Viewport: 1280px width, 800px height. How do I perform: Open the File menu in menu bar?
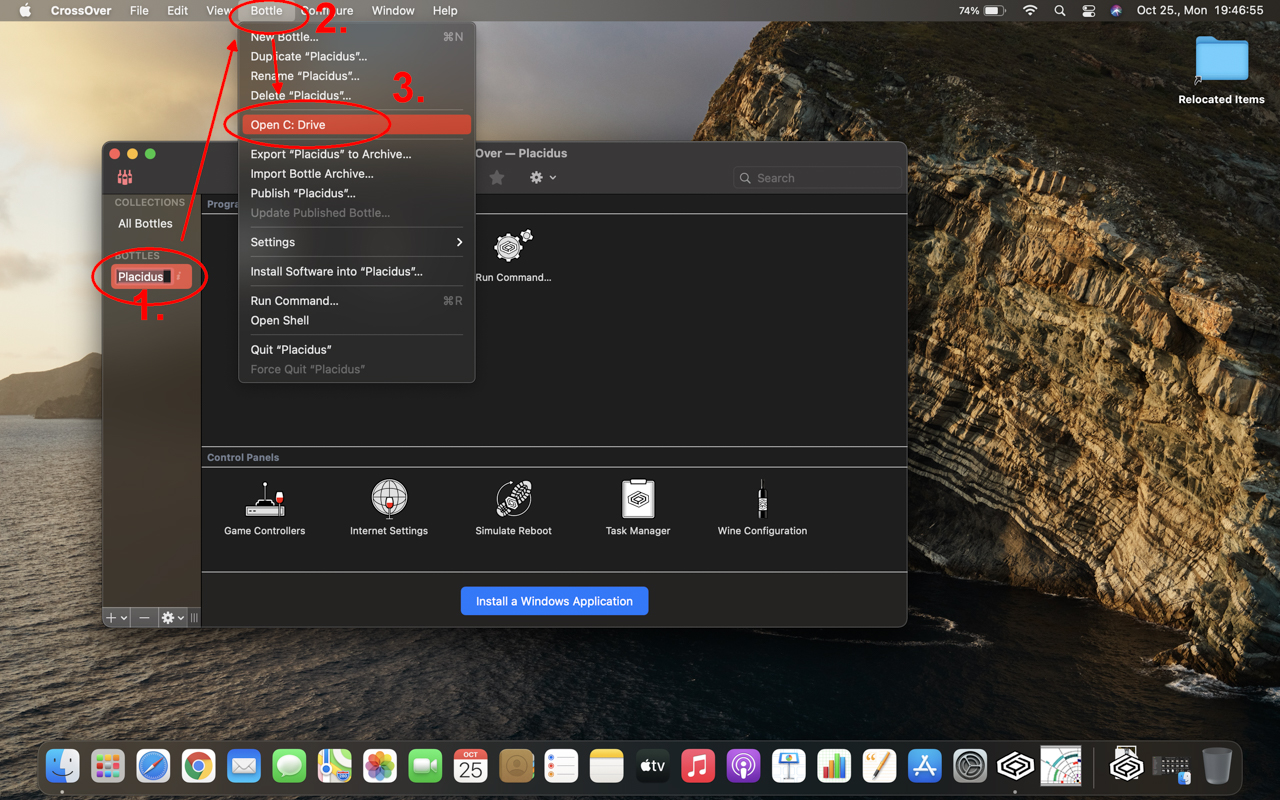139,11
